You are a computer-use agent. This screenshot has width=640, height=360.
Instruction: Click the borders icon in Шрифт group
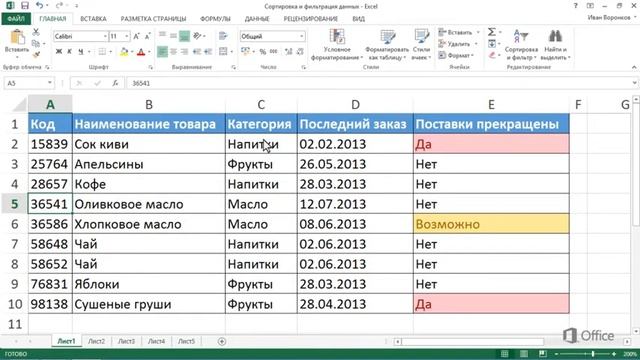tap(102, 52)
